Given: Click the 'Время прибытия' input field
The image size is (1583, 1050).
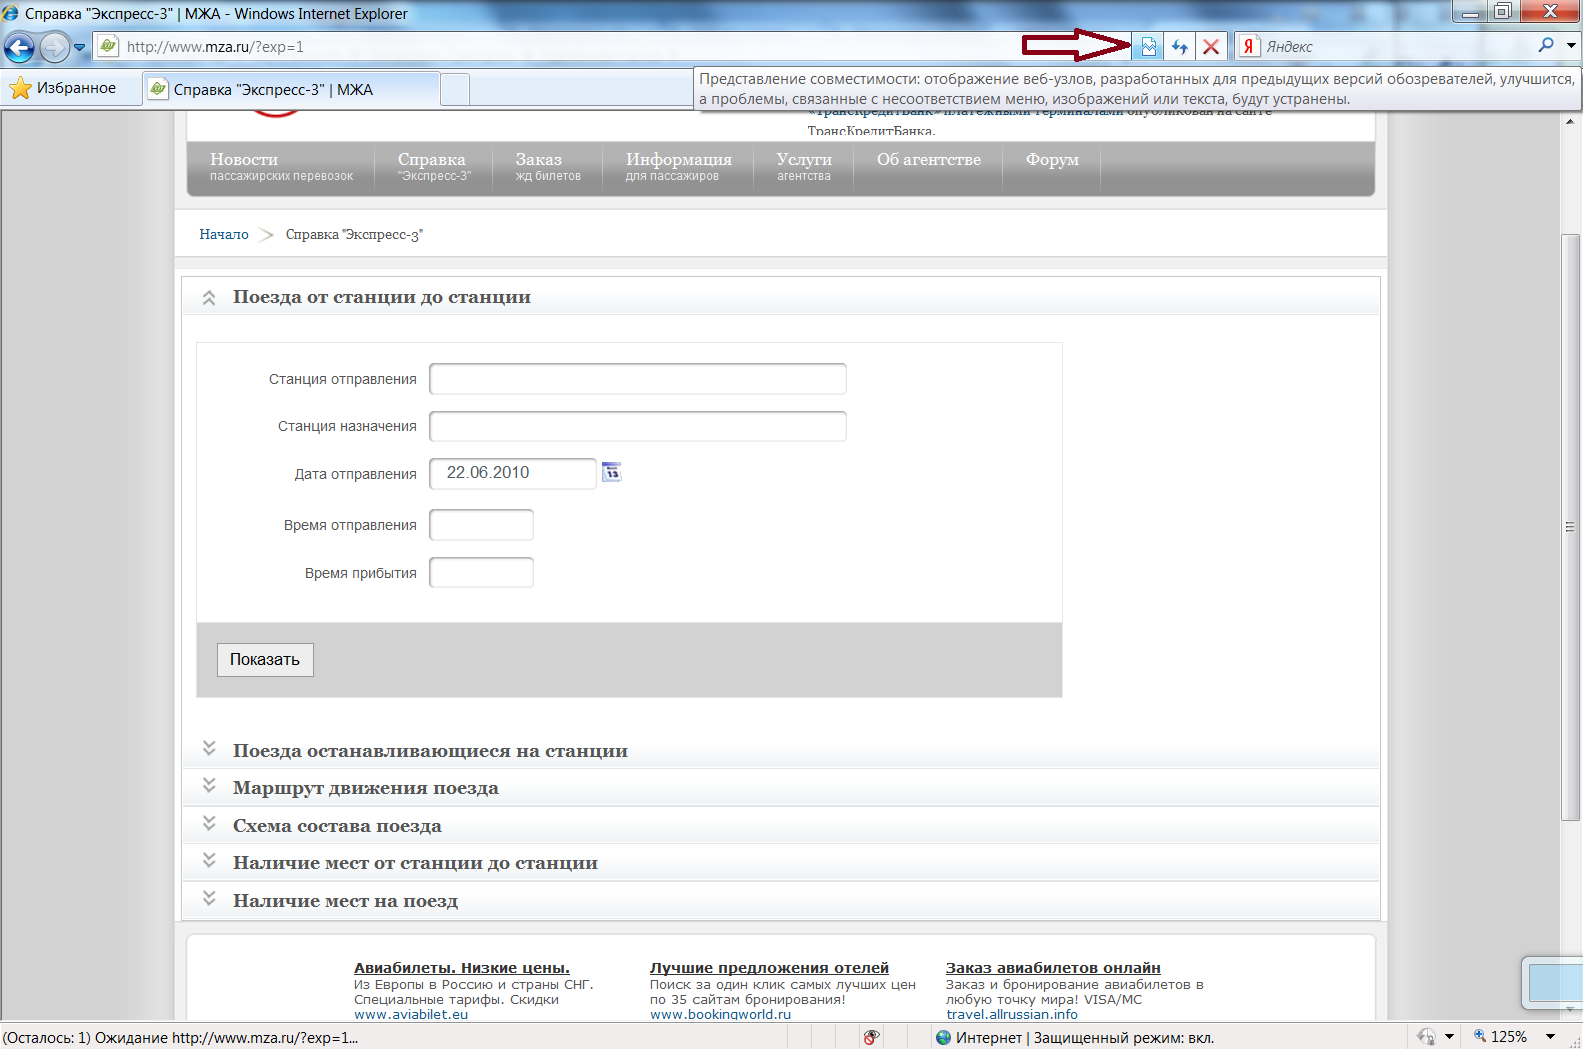Looking at the screenshot, I should tap(481, 573).
